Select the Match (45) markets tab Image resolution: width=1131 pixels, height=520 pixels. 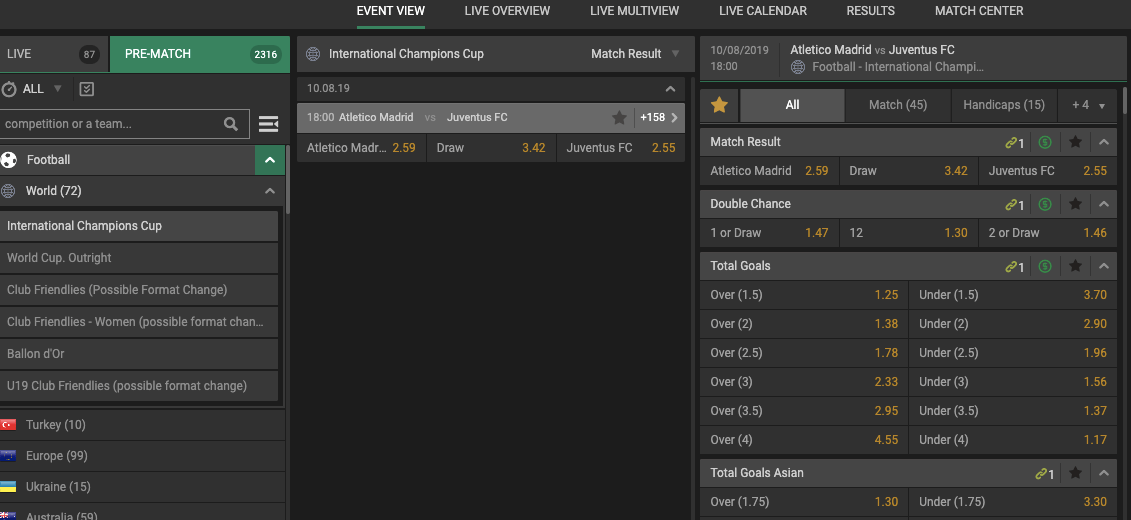pyautogui.click(x=898, y=105)
